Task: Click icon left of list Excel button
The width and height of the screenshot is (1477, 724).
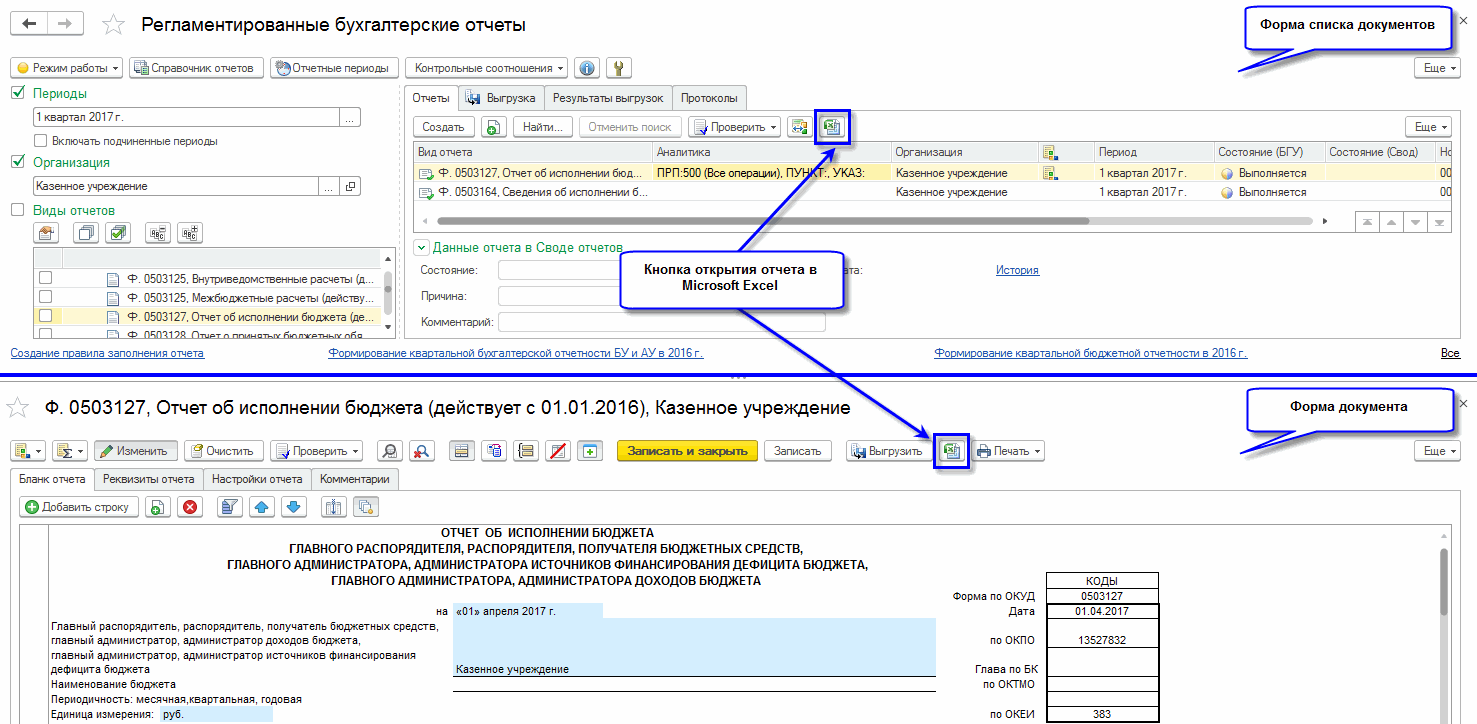Action: 798,127
